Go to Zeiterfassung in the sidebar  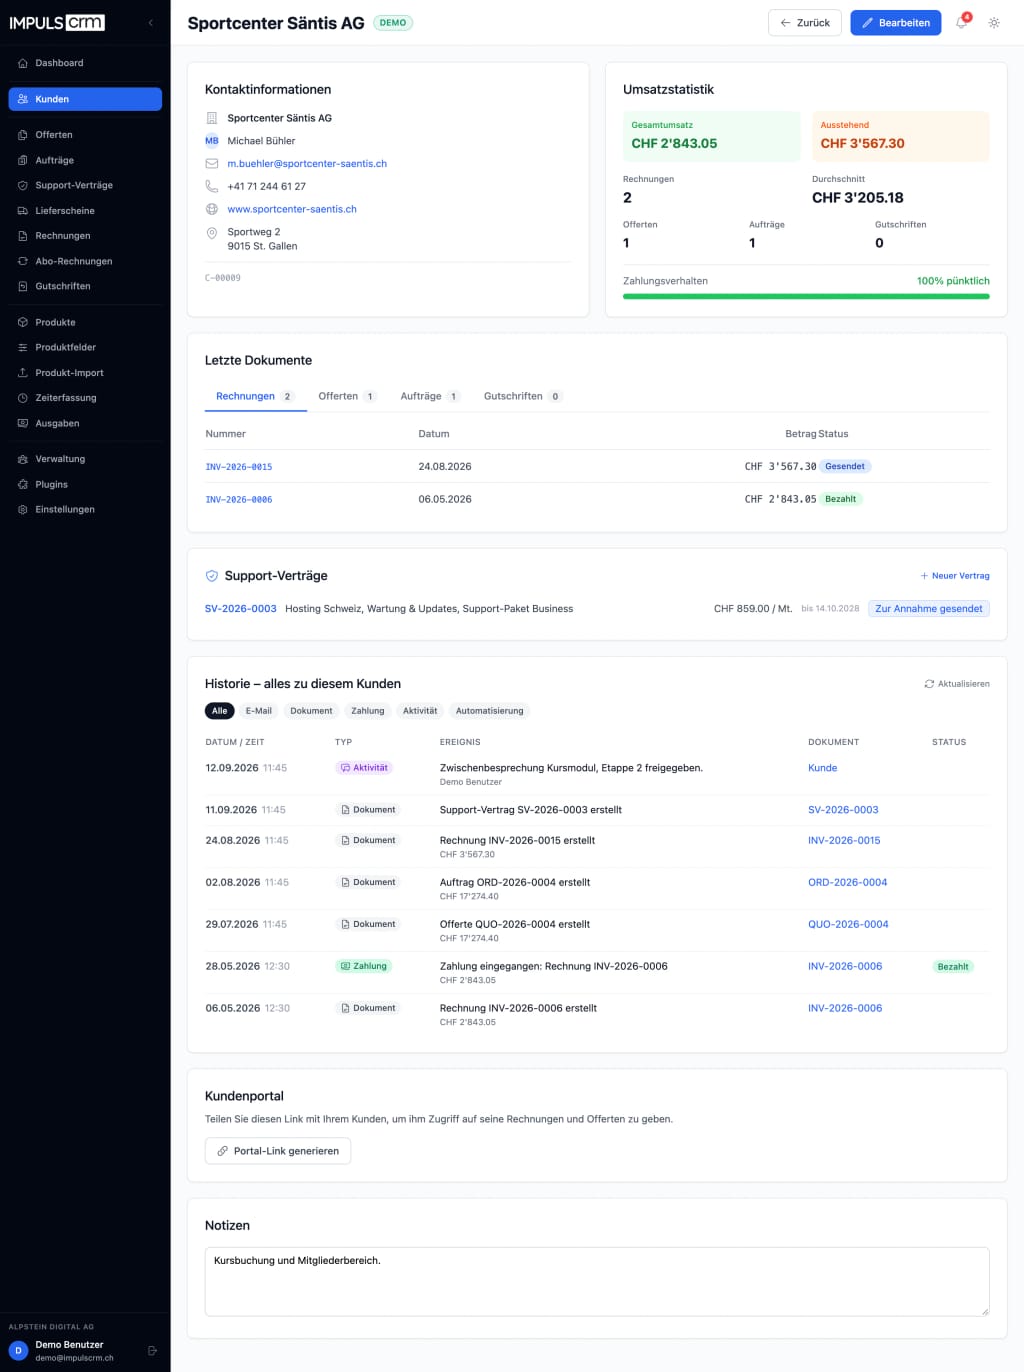pos(85,398)
